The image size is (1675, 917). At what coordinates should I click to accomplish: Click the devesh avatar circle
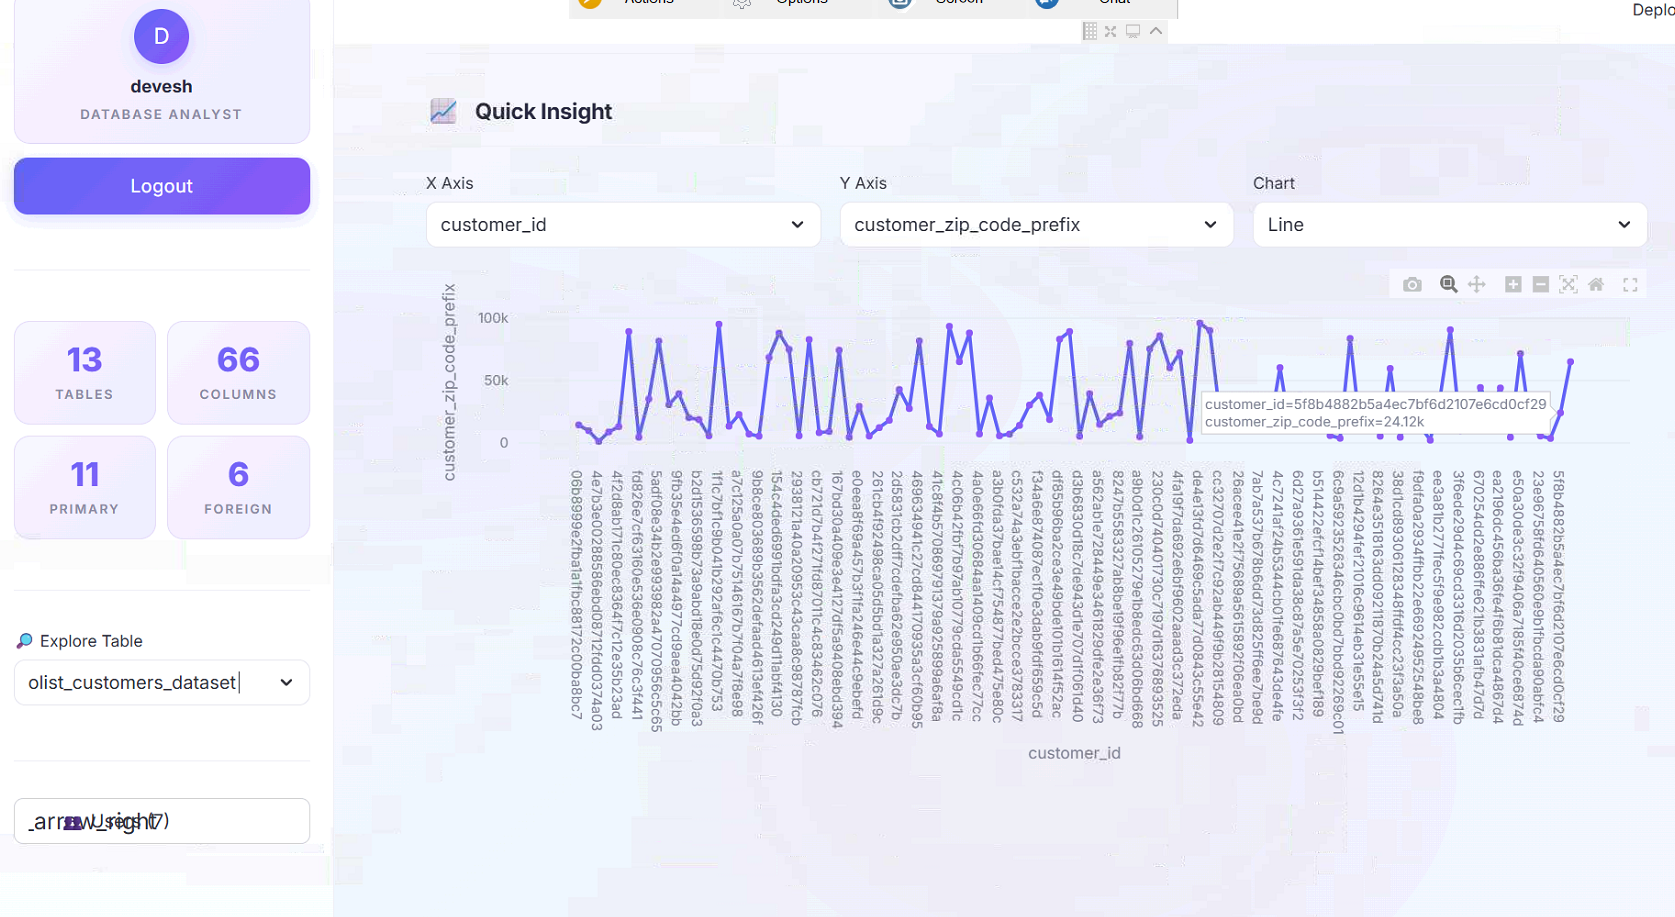coord(161,37)
